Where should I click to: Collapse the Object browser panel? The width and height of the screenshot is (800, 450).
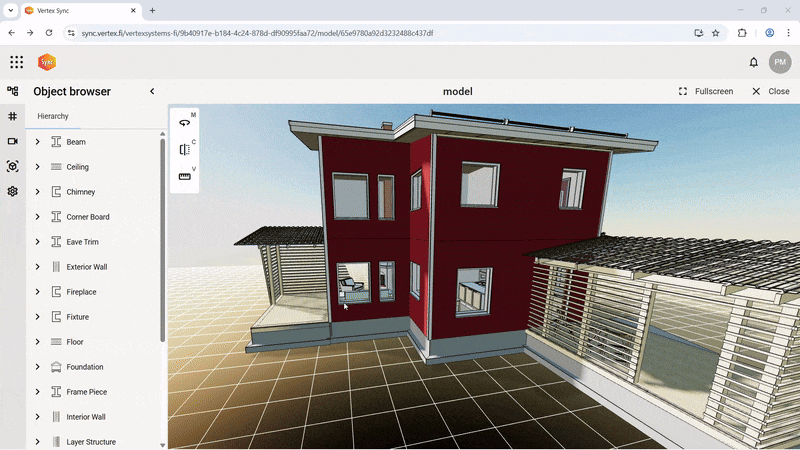click(x=152, y=91)
